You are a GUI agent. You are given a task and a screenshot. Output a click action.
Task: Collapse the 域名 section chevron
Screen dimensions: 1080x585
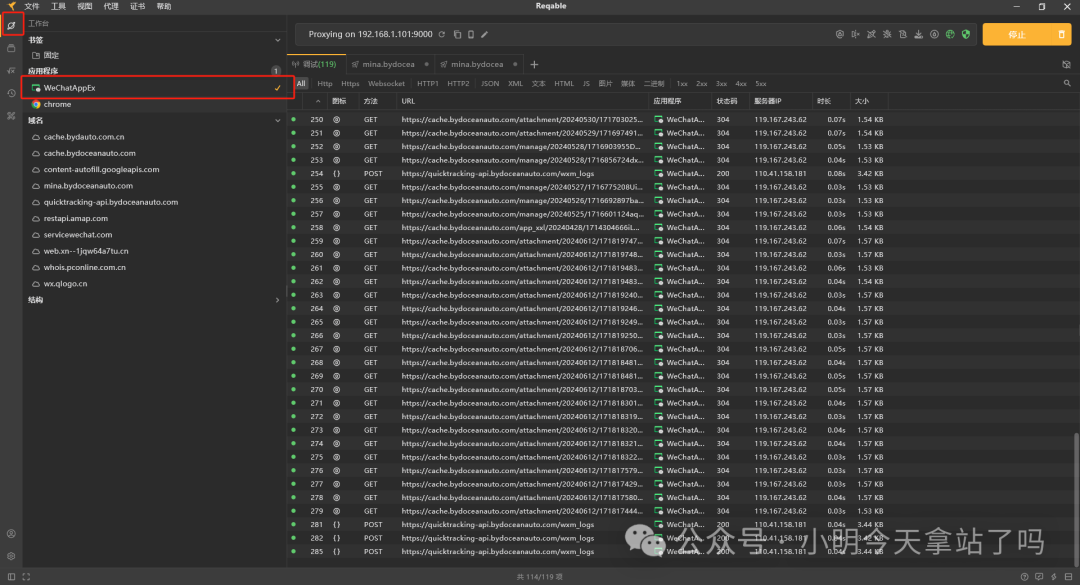pyautogui.click(x=278, y=121)
